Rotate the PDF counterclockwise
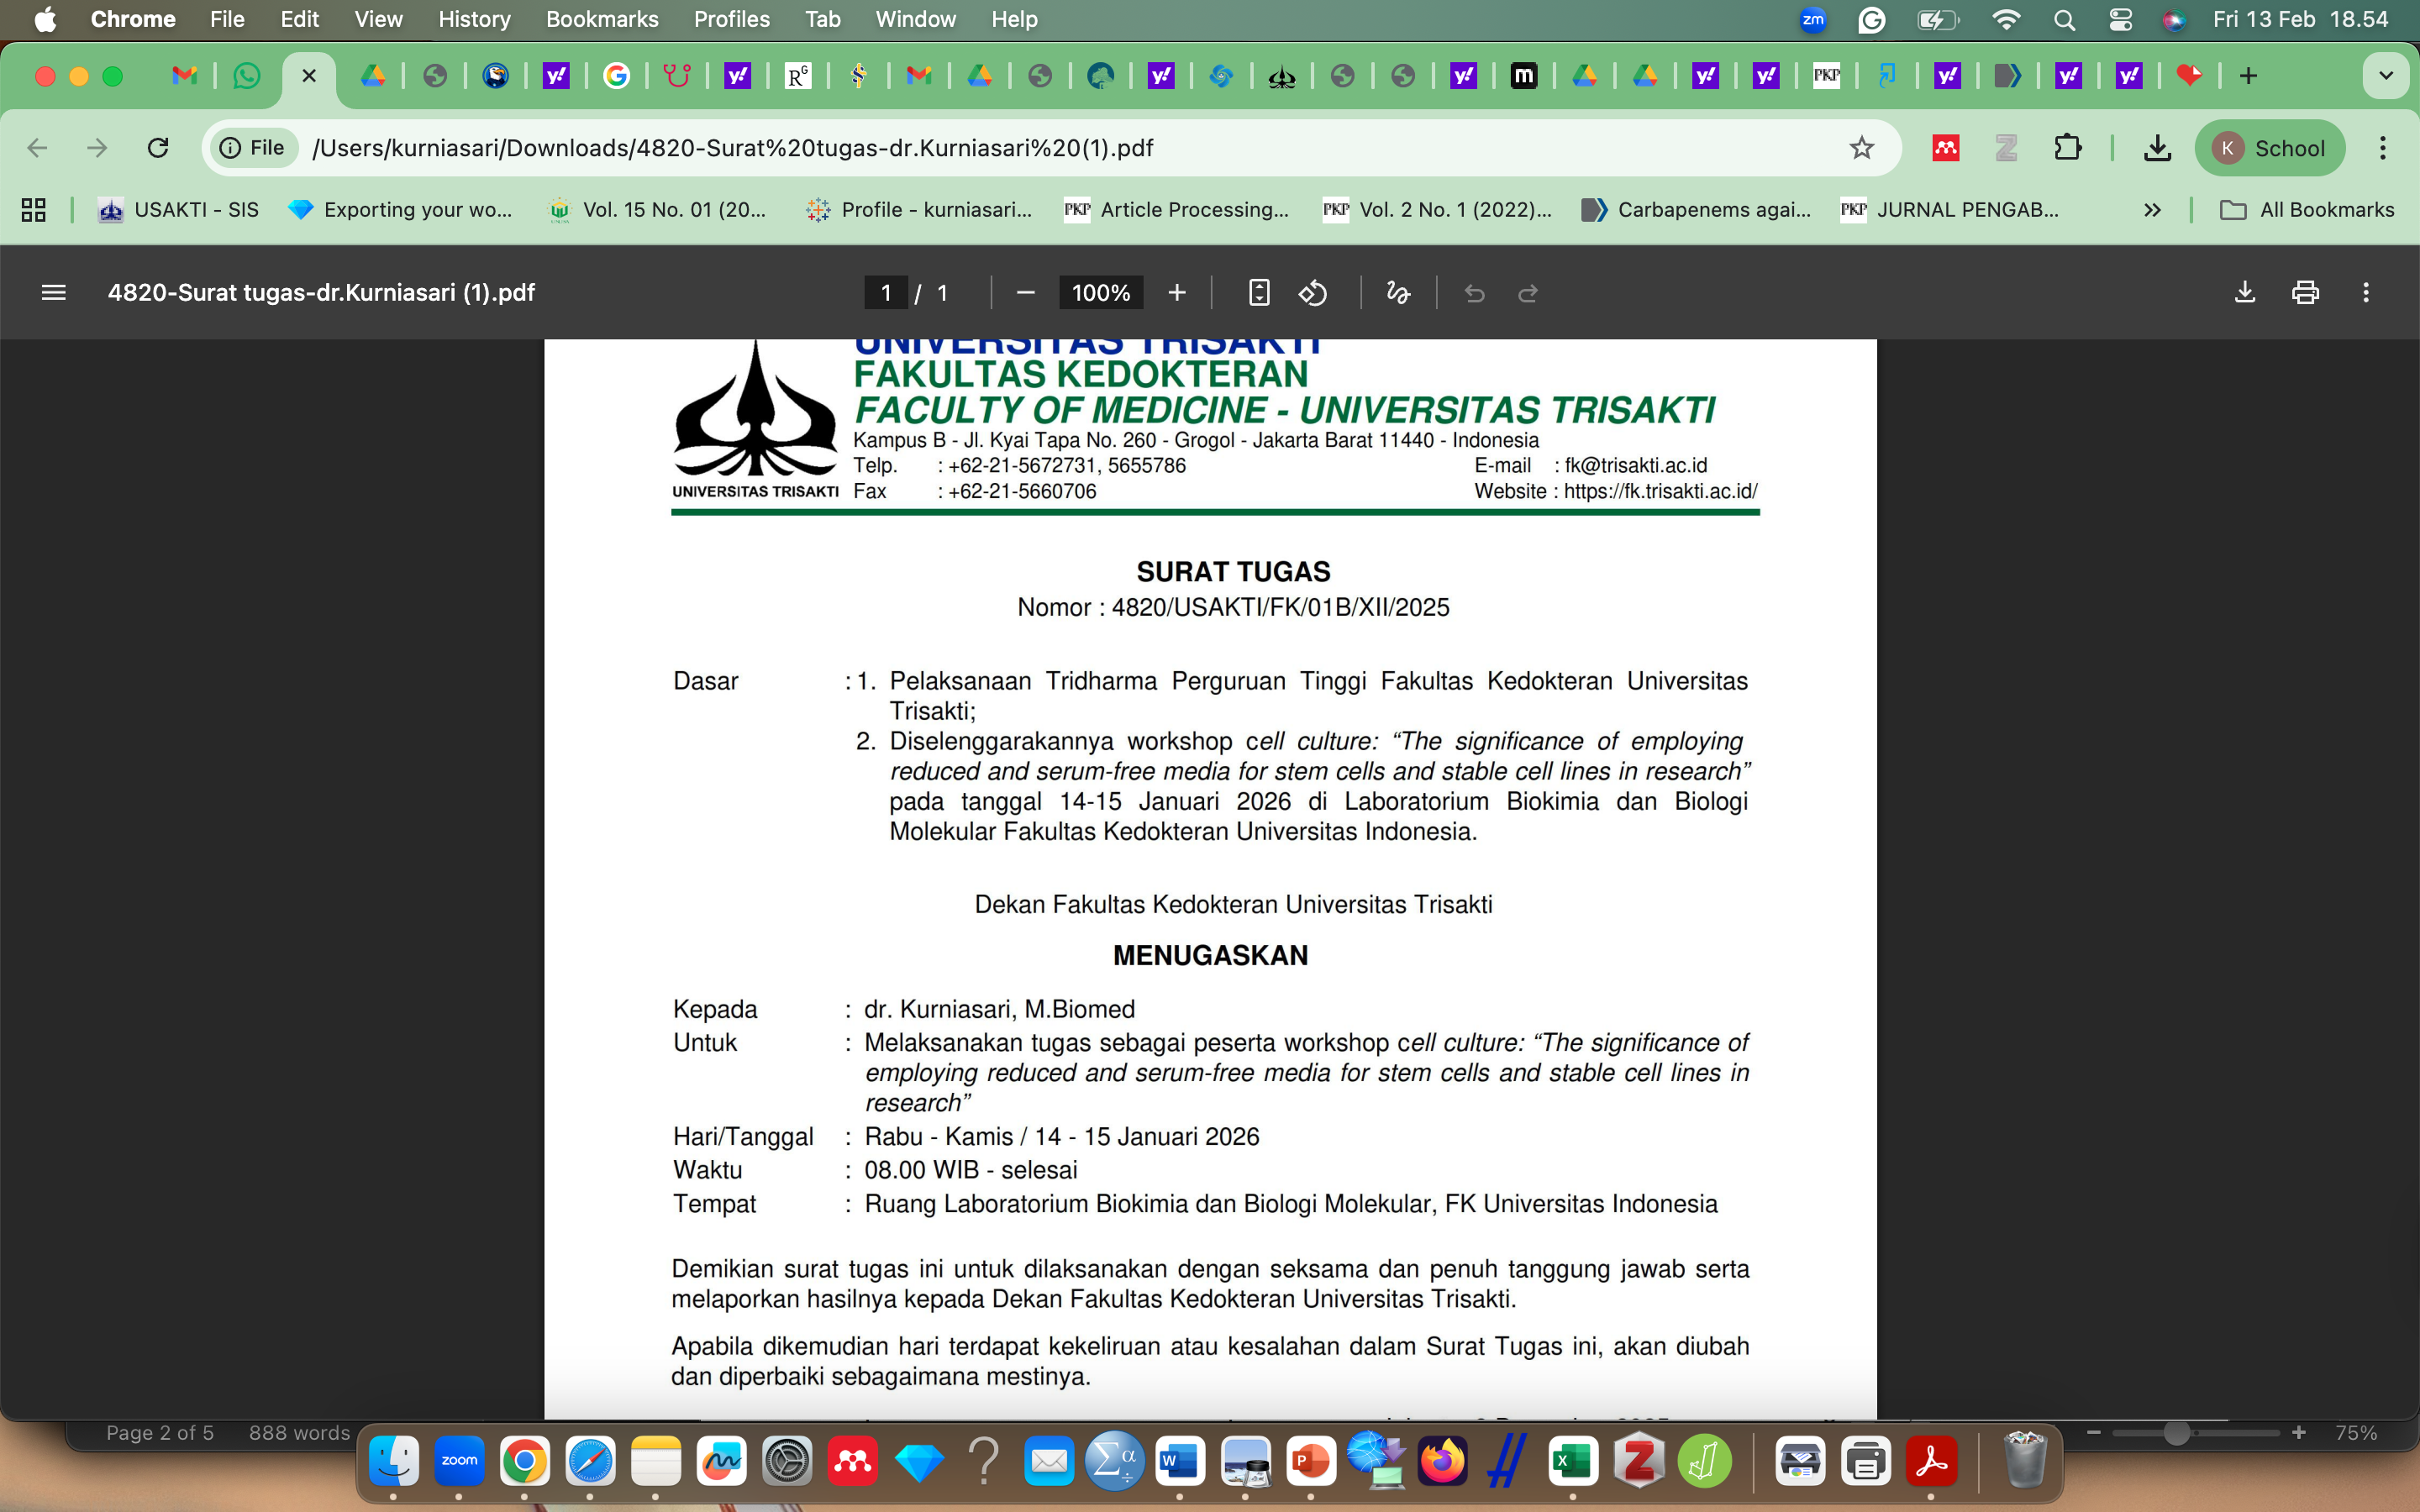 (1312, 293)
